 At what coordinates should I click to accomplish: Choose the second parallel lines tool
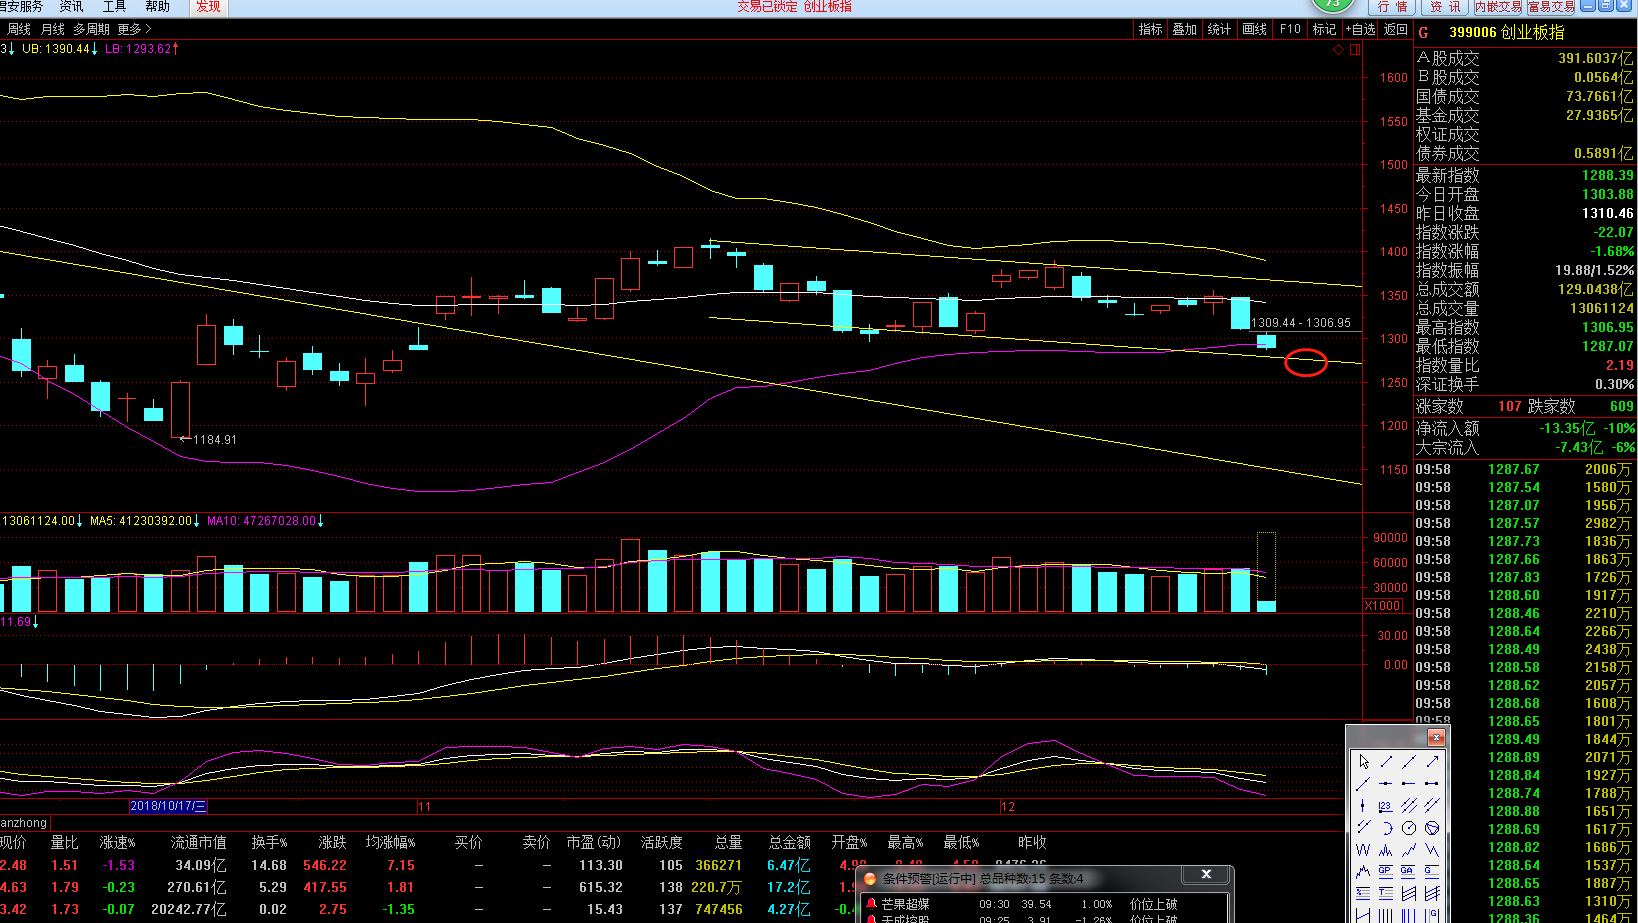point(1432,805)
